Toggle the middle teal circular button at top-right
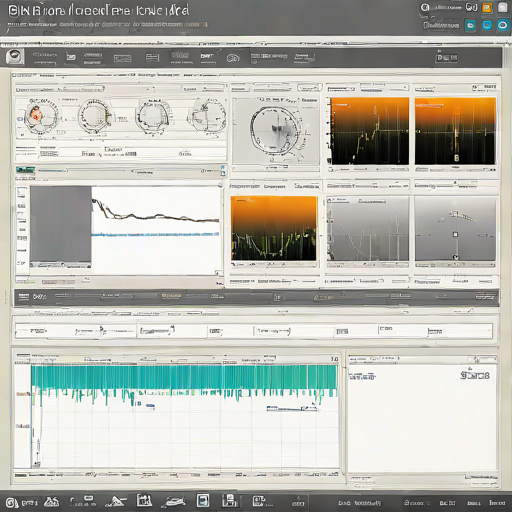512x512 pixels. 487,25
